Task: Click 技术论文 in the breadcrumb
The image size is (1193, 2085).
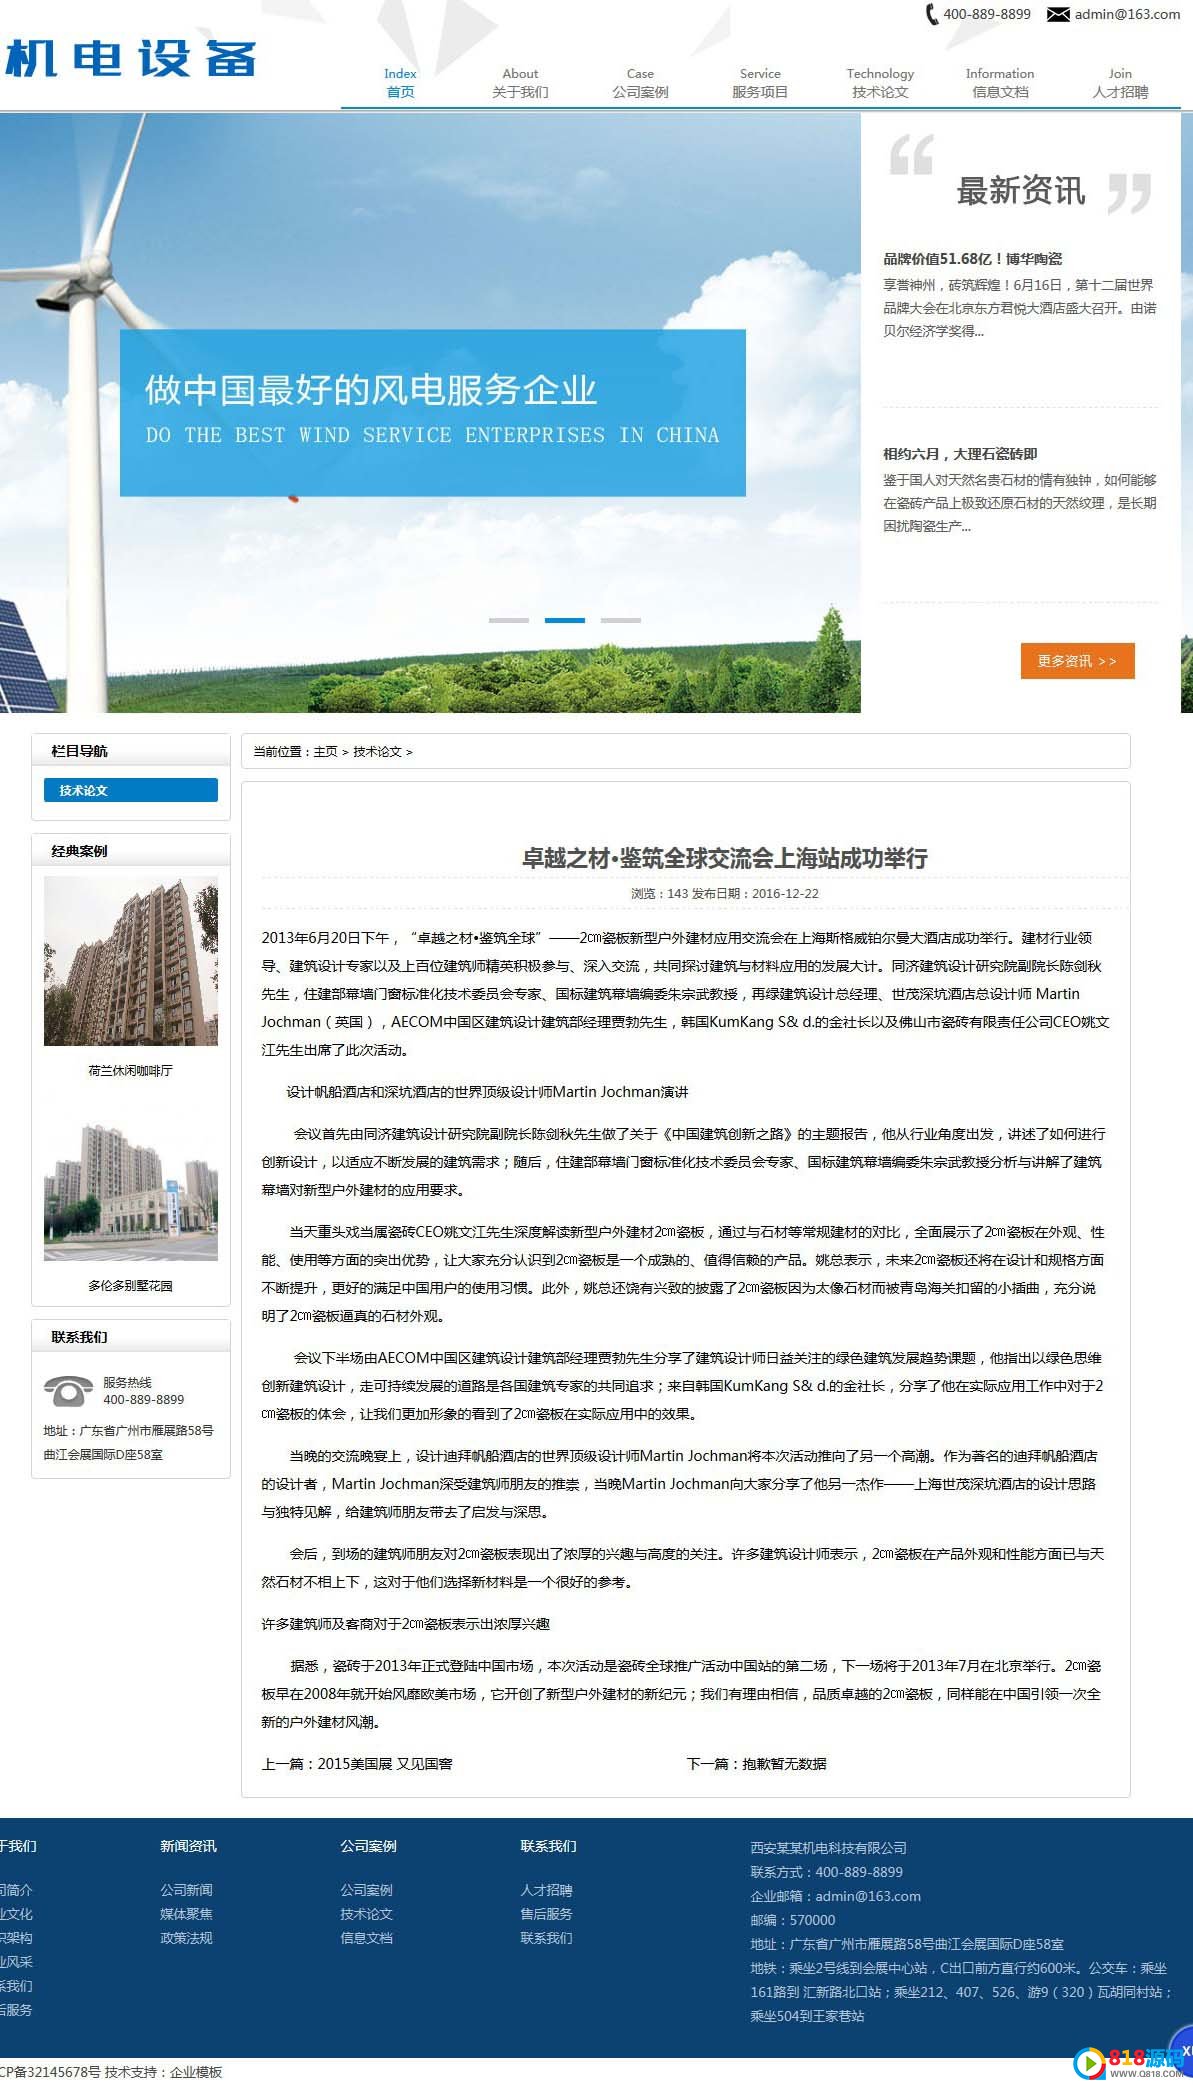Action: [x=377, y=751]
